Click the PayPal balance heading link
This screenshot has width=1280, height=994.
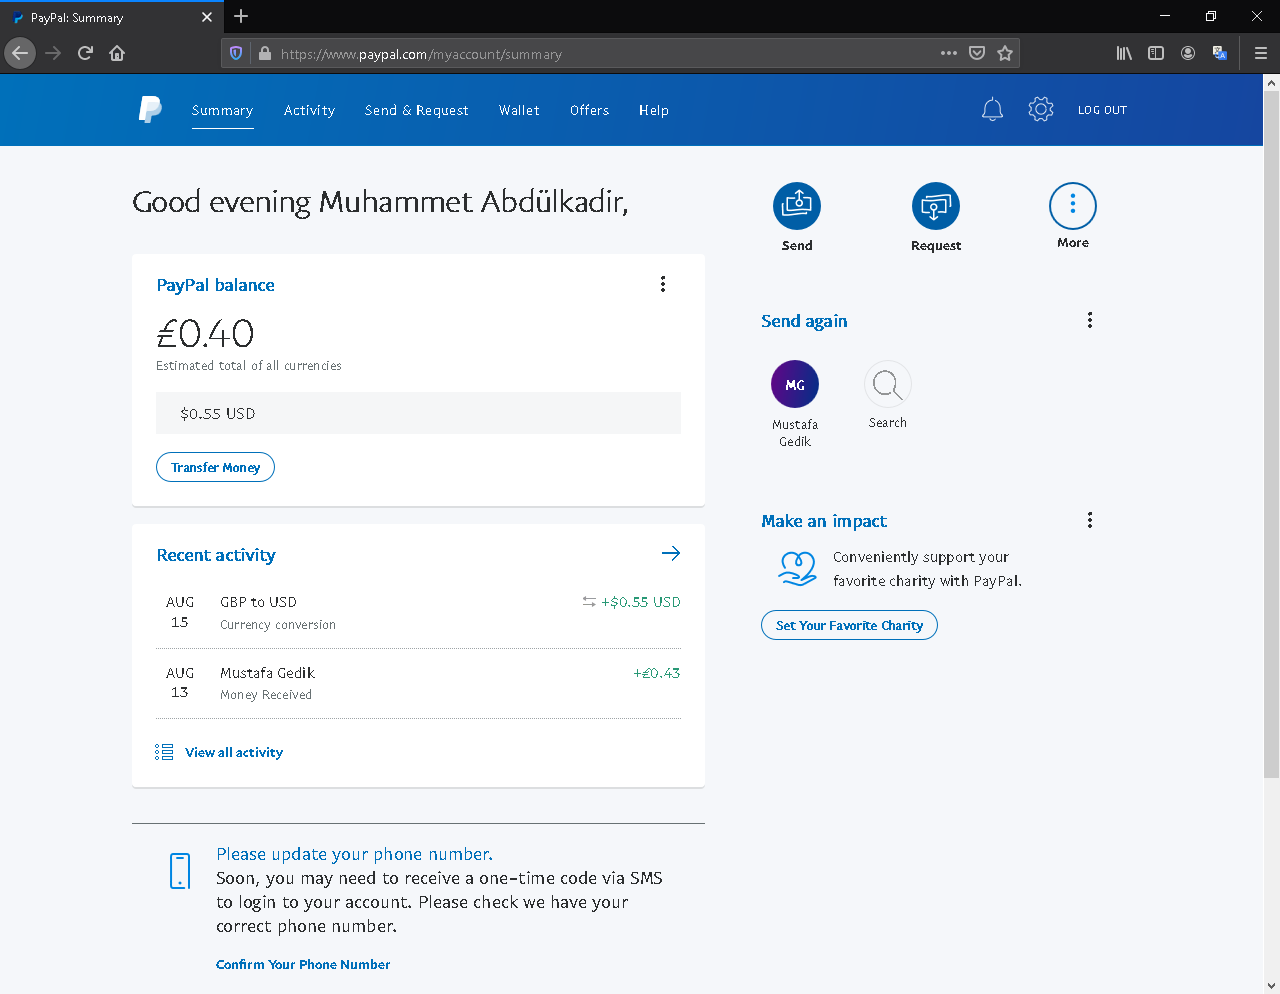point(215,285)
